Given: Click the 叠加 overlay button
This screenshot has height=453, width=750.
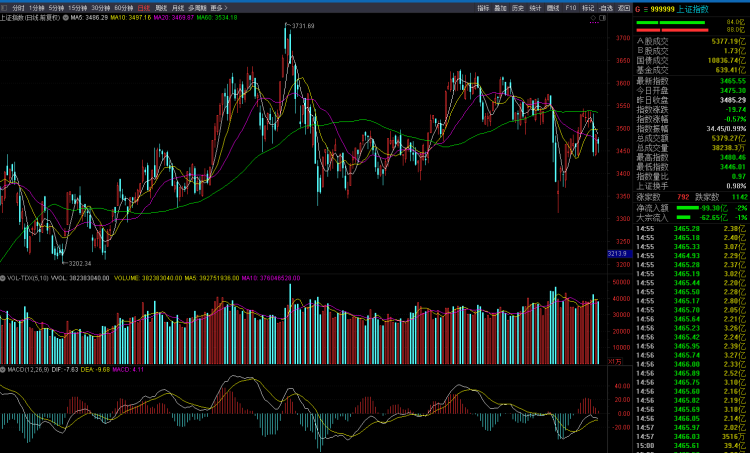Looking at the screenshot, I should pos(500,8).
